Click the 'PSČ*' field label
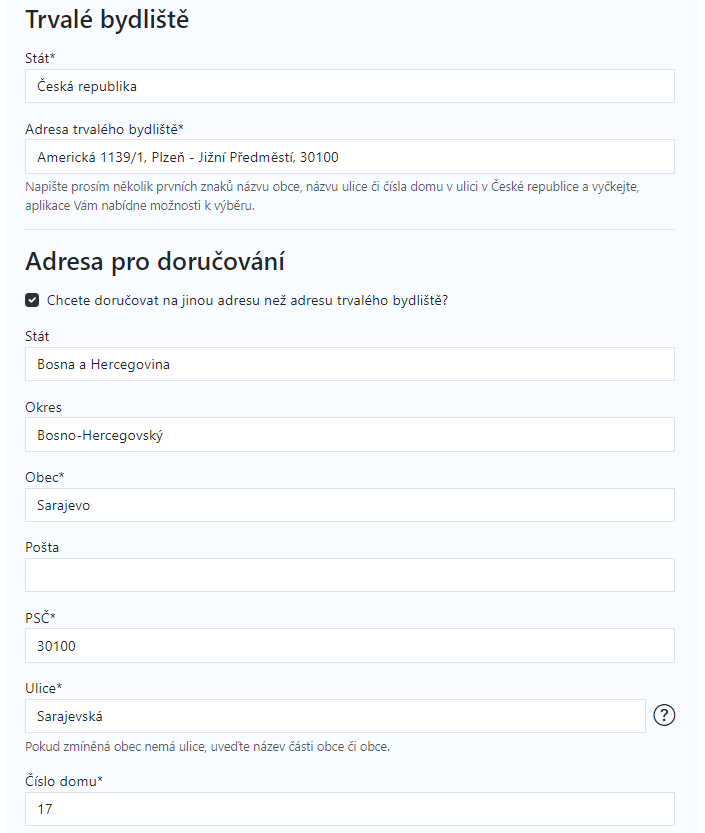Image resolution: width=705 pixels, height=833 pixels. 40,618
